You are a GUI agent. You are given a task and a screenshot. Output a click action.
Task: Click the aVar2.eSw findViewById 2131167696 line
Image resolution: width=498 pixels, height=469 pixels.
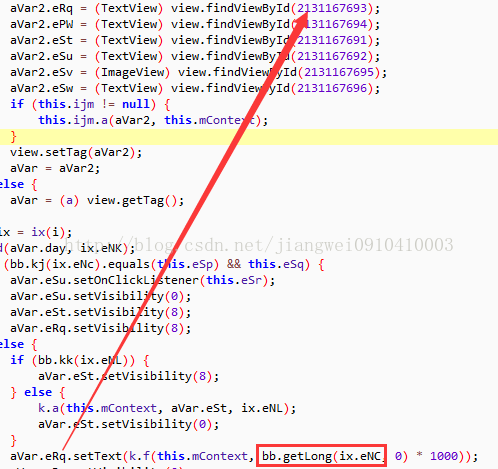coord(195,88)
